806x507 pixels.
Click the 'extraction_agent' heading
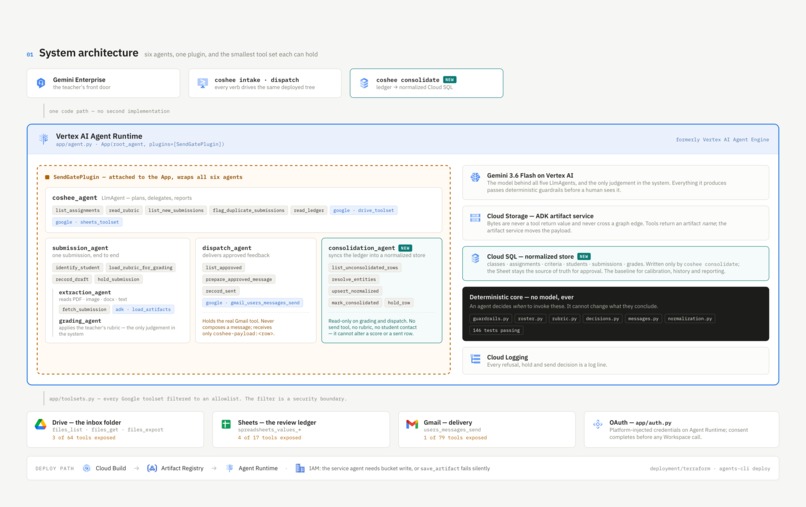pyautogui.click(x=84, y=292)
